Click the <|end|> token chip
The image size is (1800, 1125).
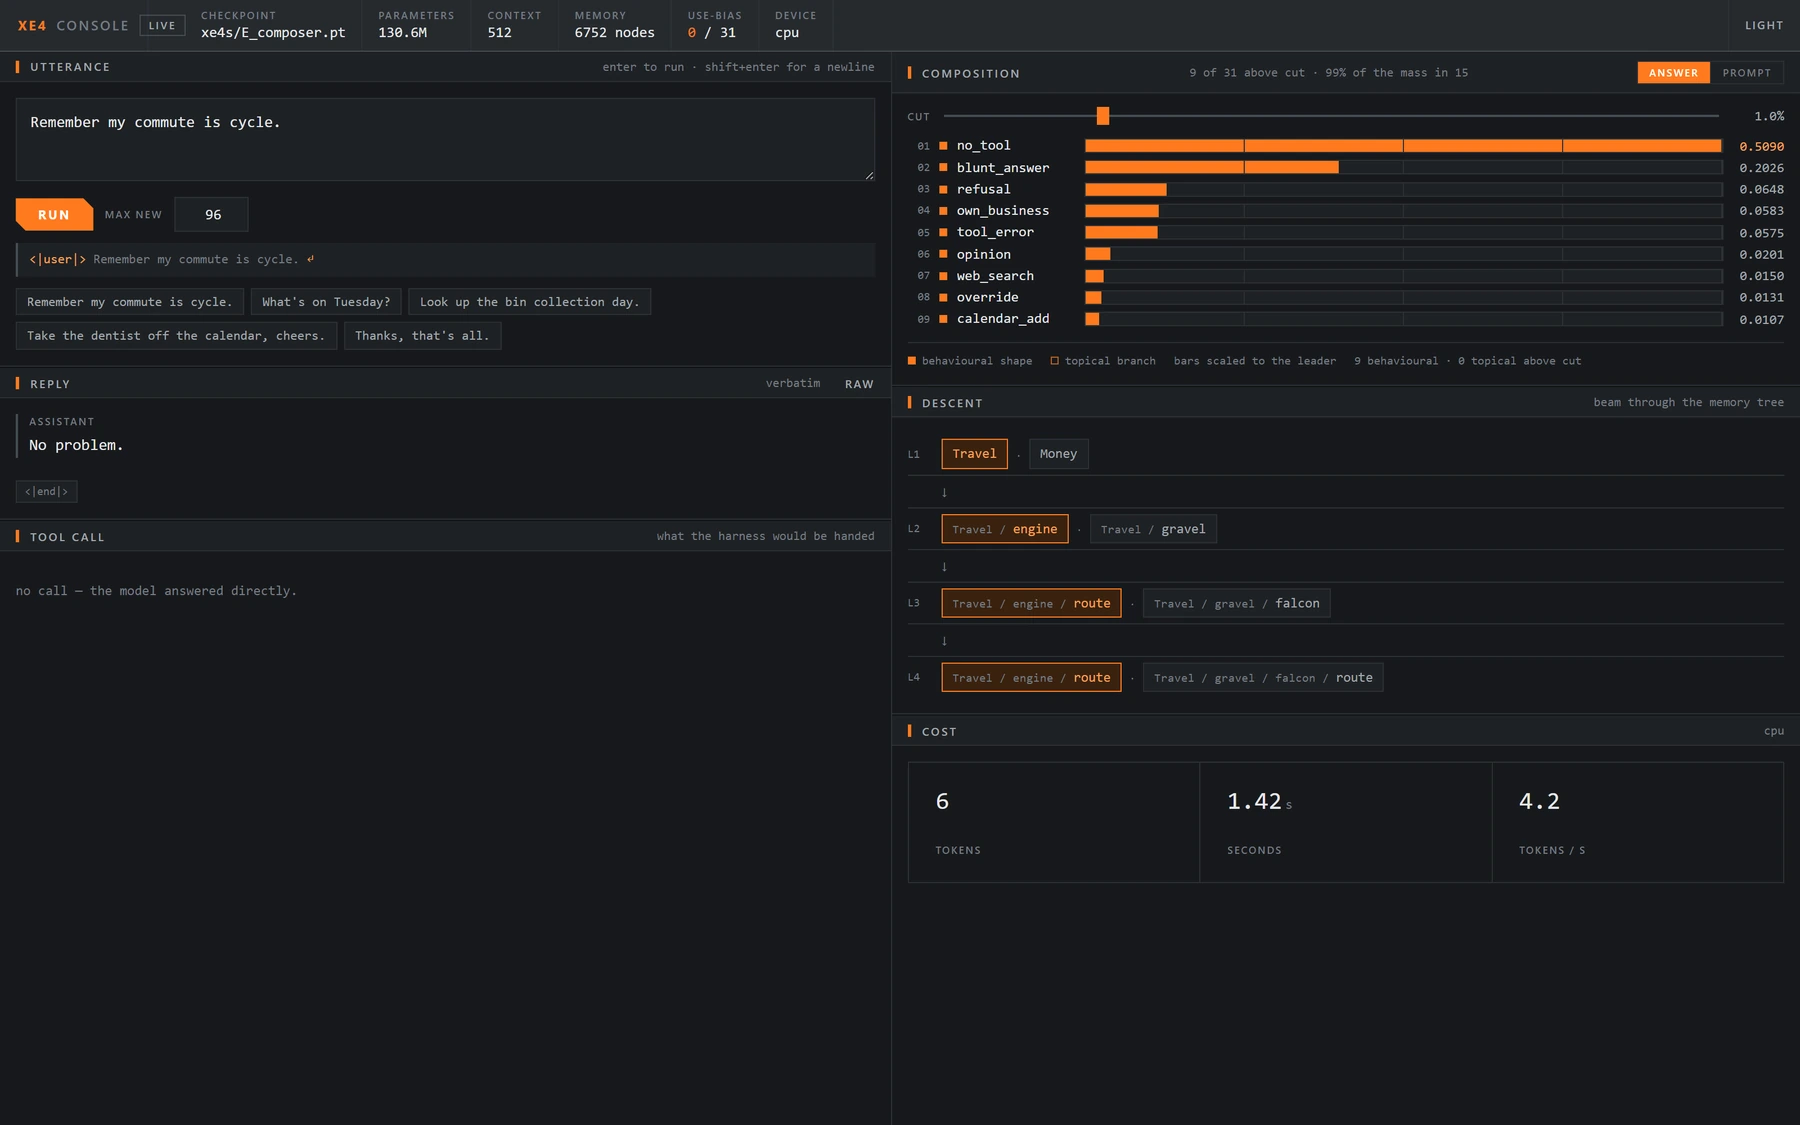coord(47,492)
